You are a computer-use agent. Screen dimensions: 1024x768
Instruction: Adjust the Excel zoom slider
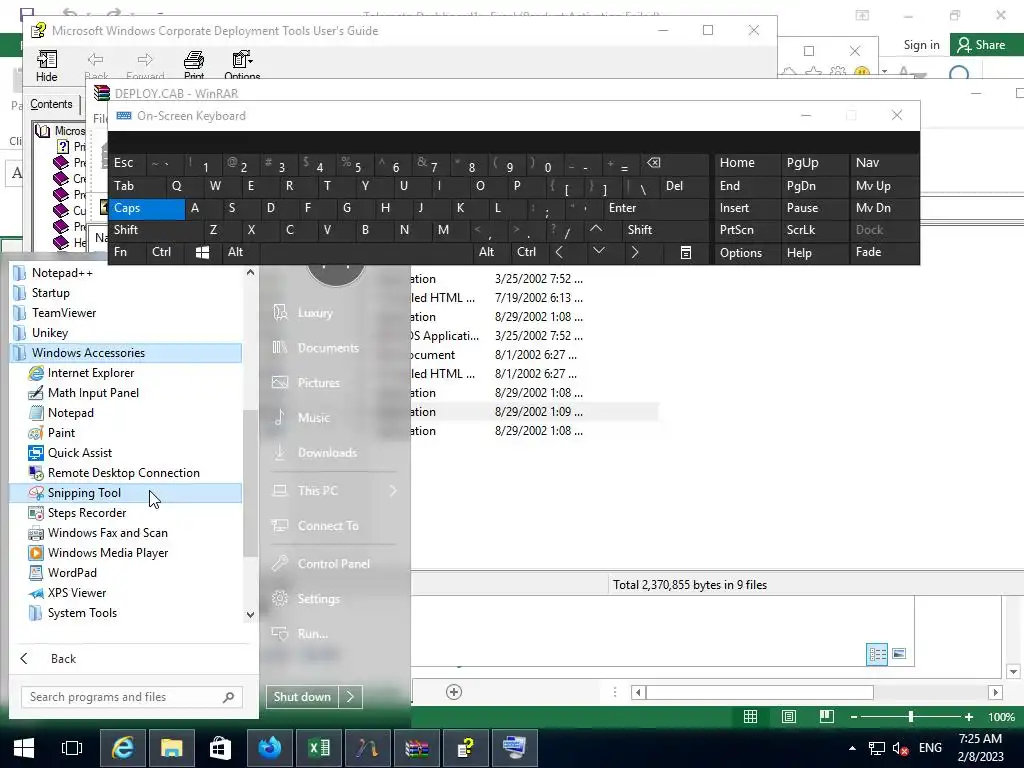tap(910, 717)
